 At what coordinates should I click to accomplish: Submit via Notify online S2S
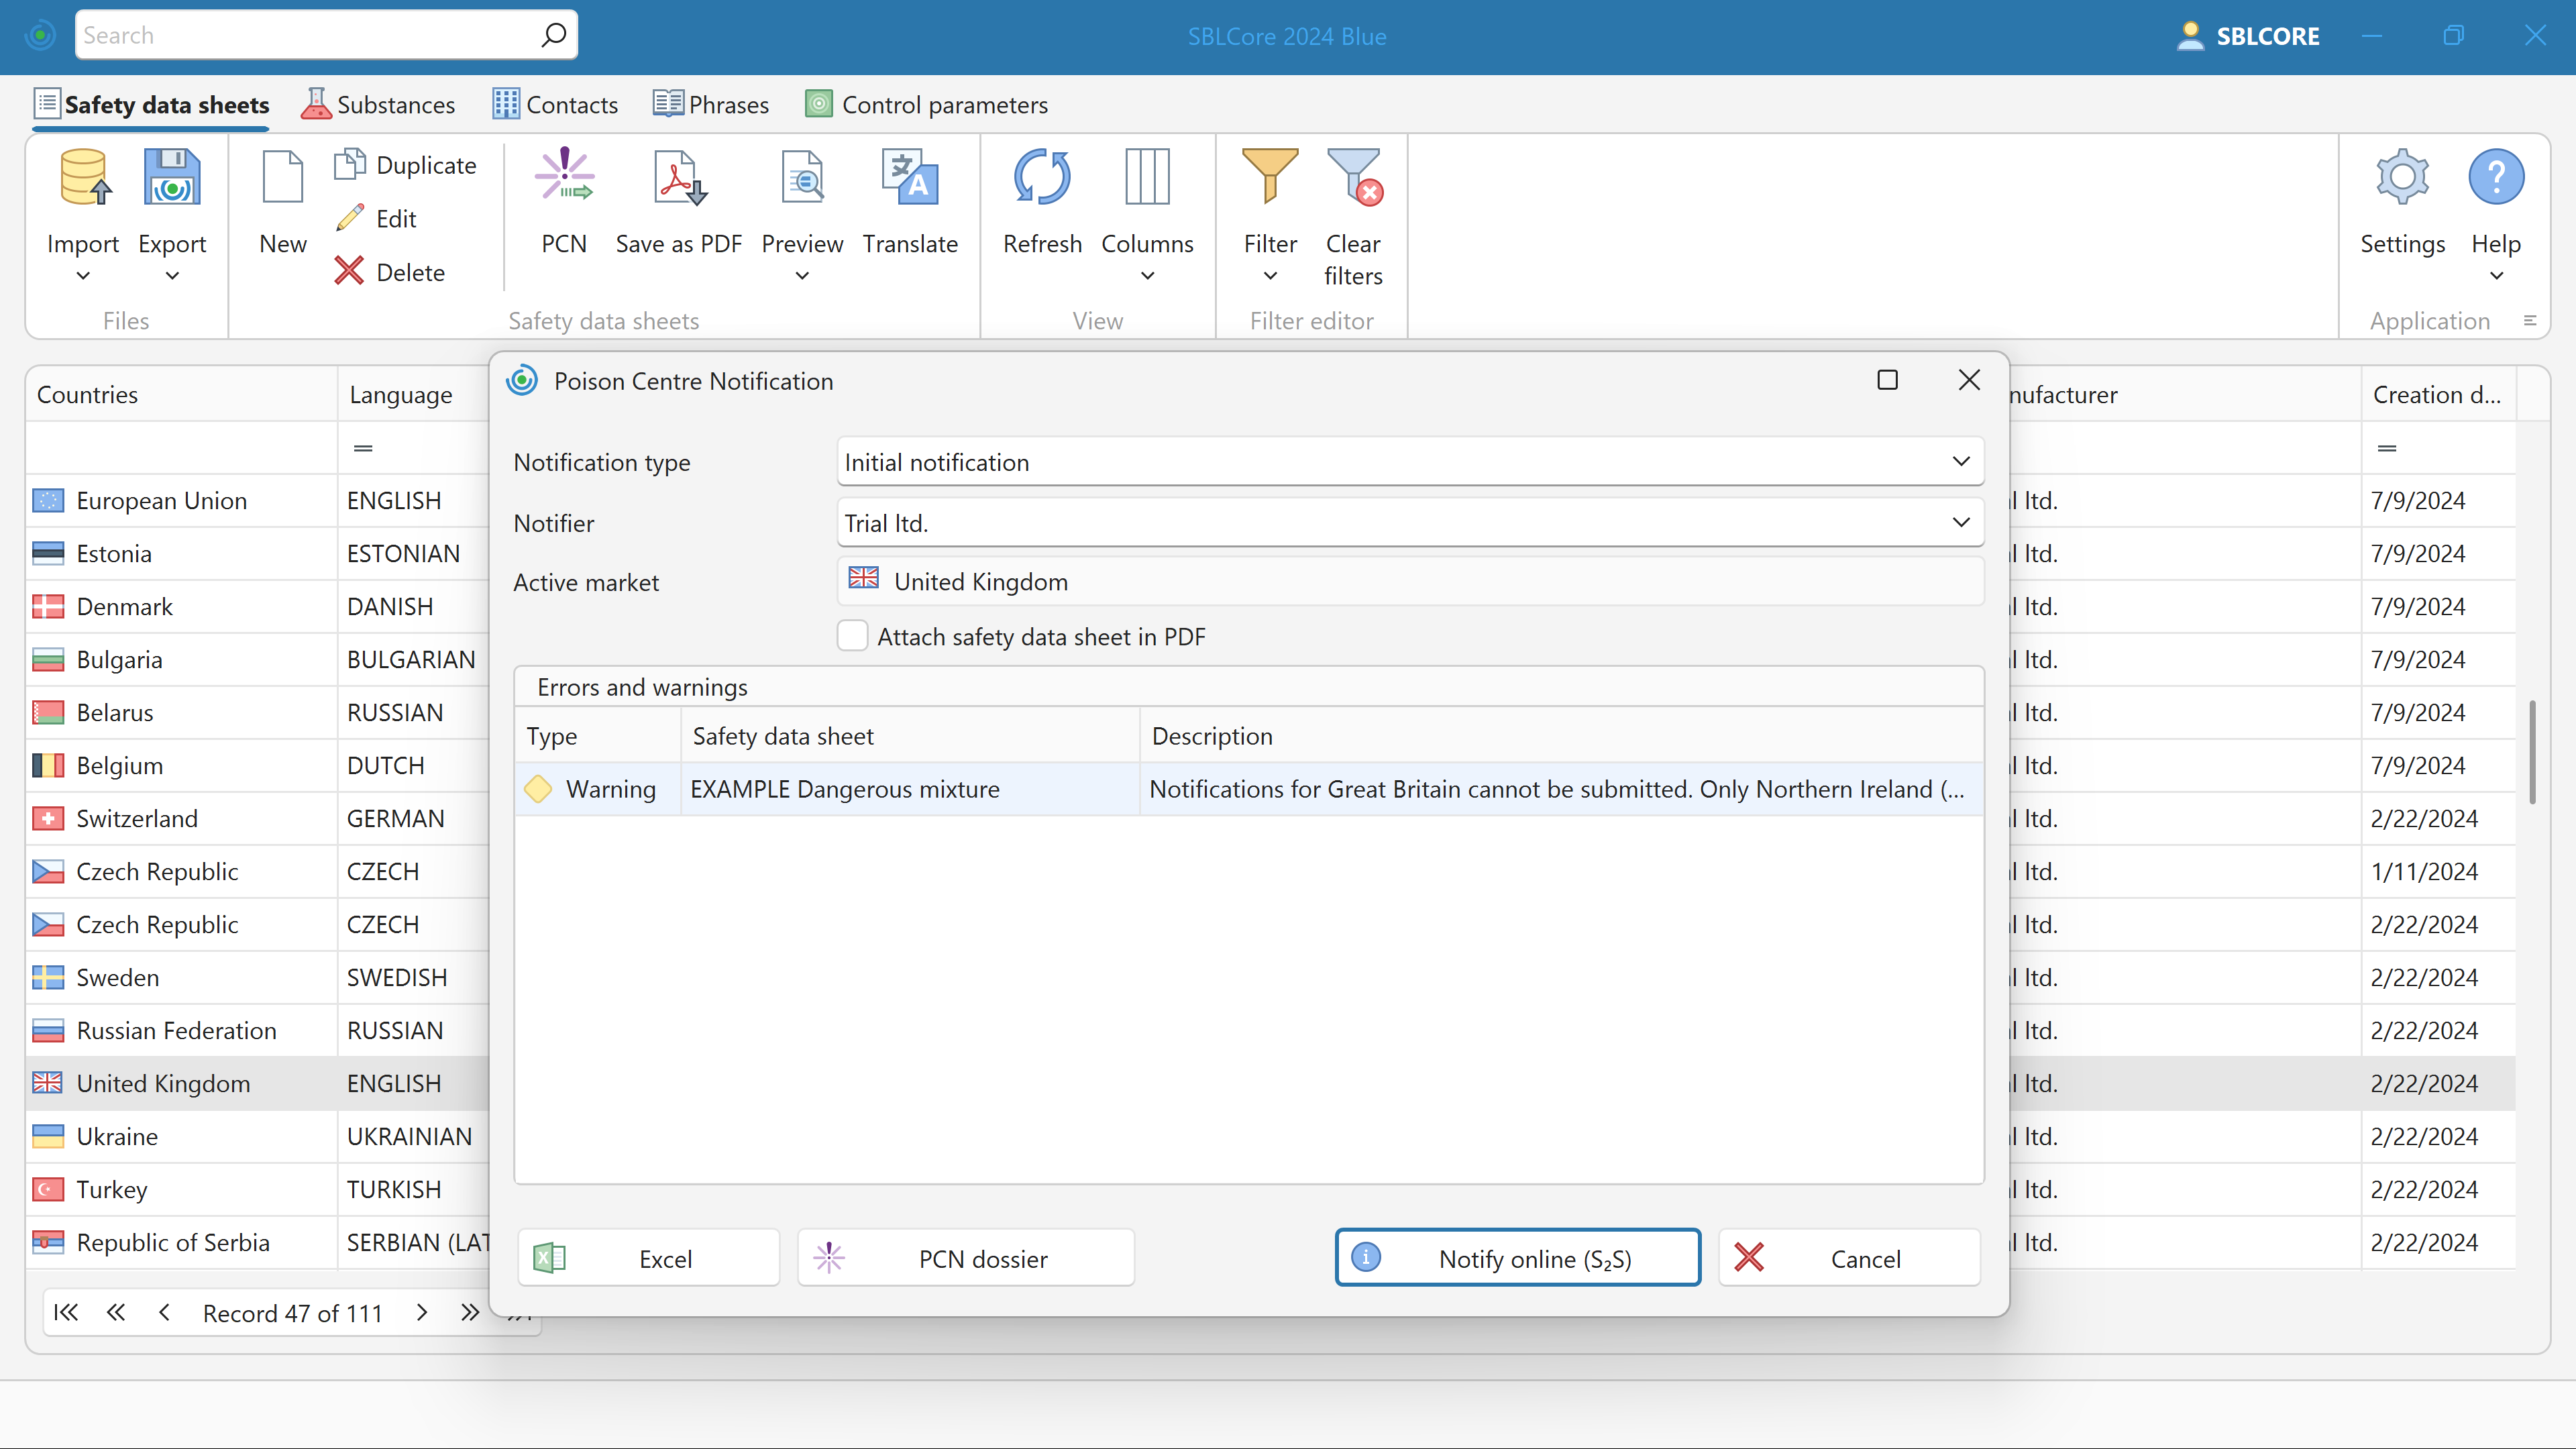1517,1257
